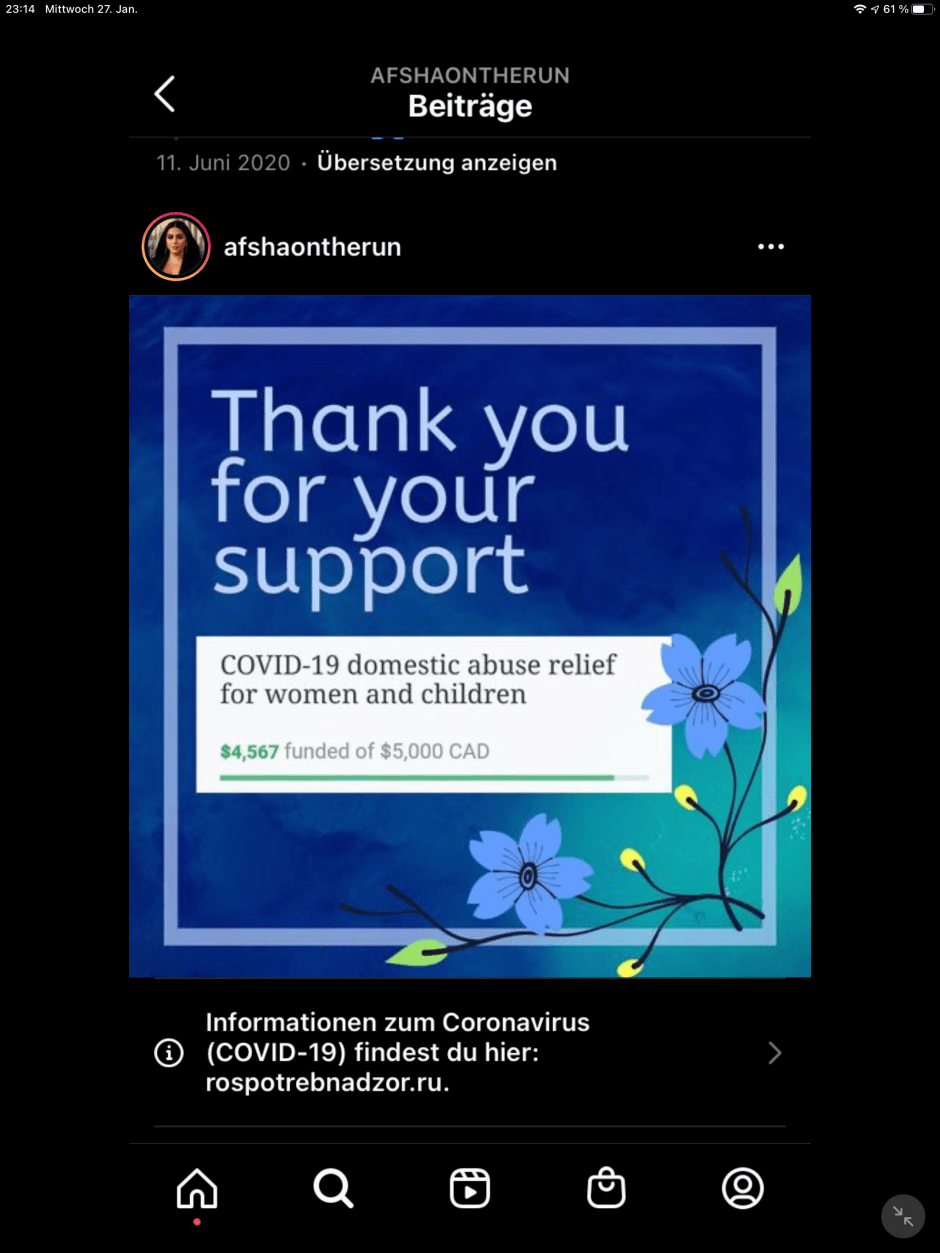The width and height of the screenshot is (940, 1253).
Task: Open the rospotrebnadzor.ru COVID-19 information banner
Action: tap(470, 1053)
